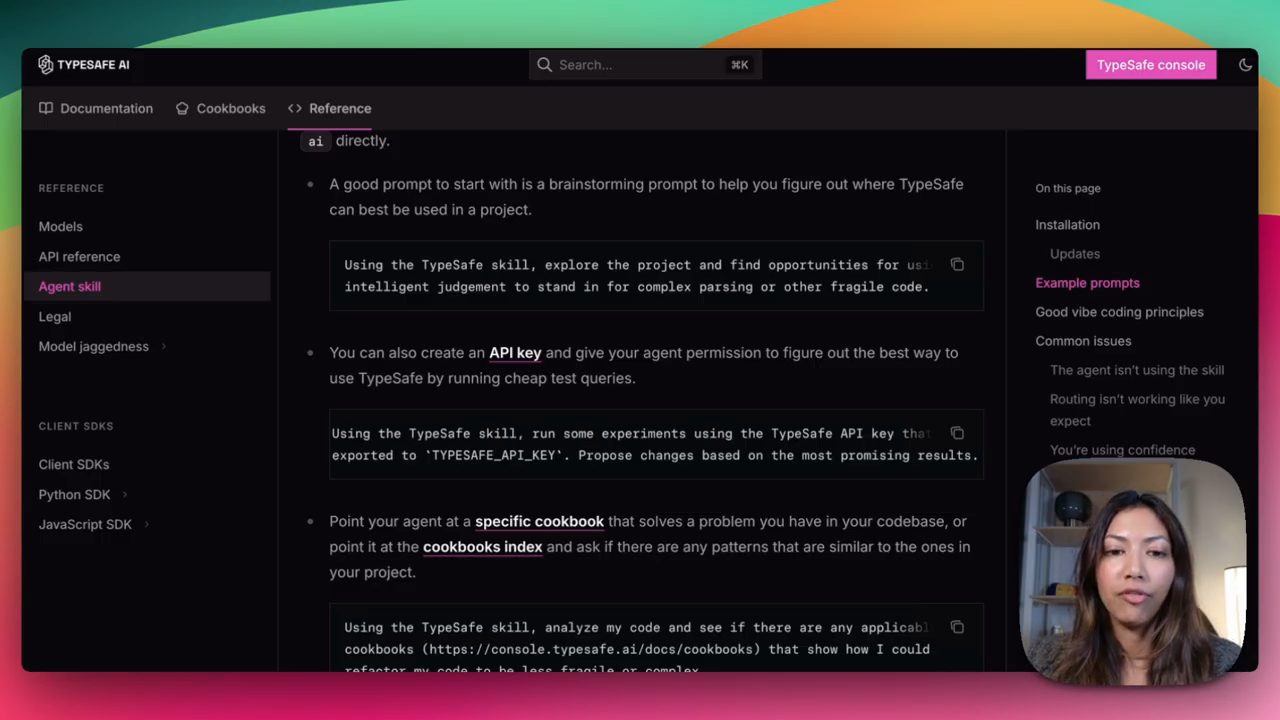Jump to Common issues section

pyautogui.click(x=1083, y=341)
